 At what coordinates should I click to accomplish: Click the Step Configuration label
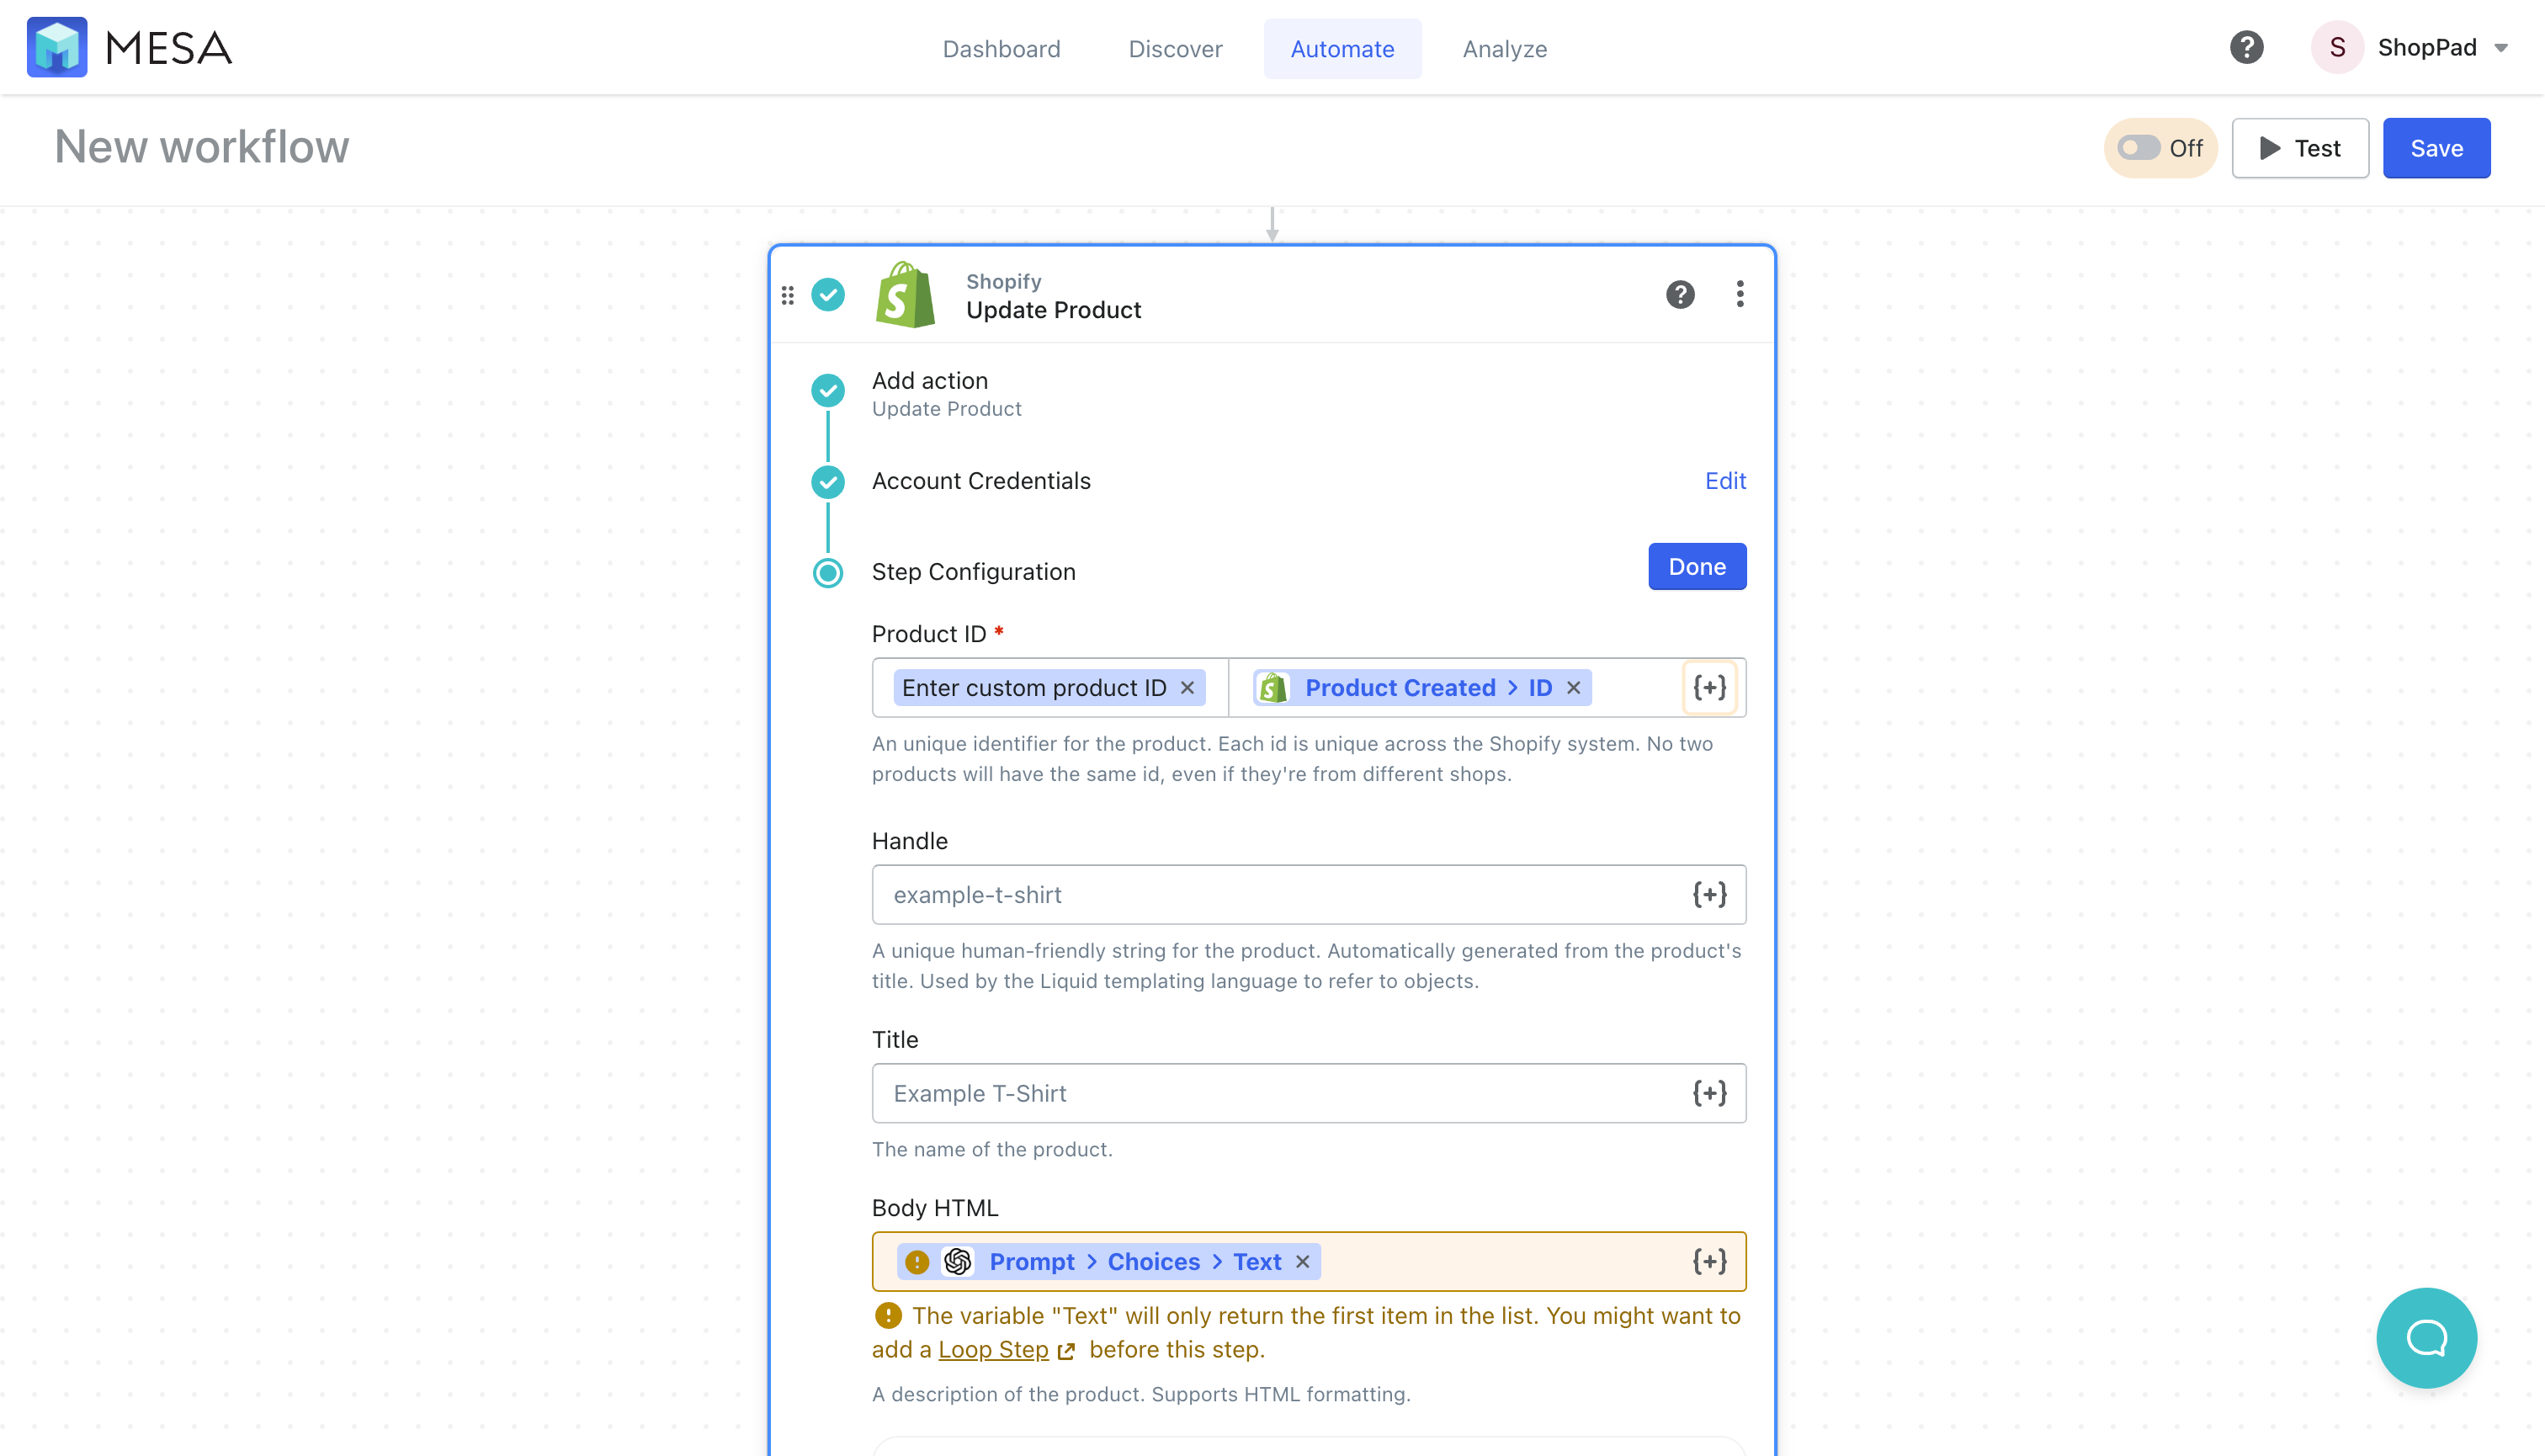973,572
